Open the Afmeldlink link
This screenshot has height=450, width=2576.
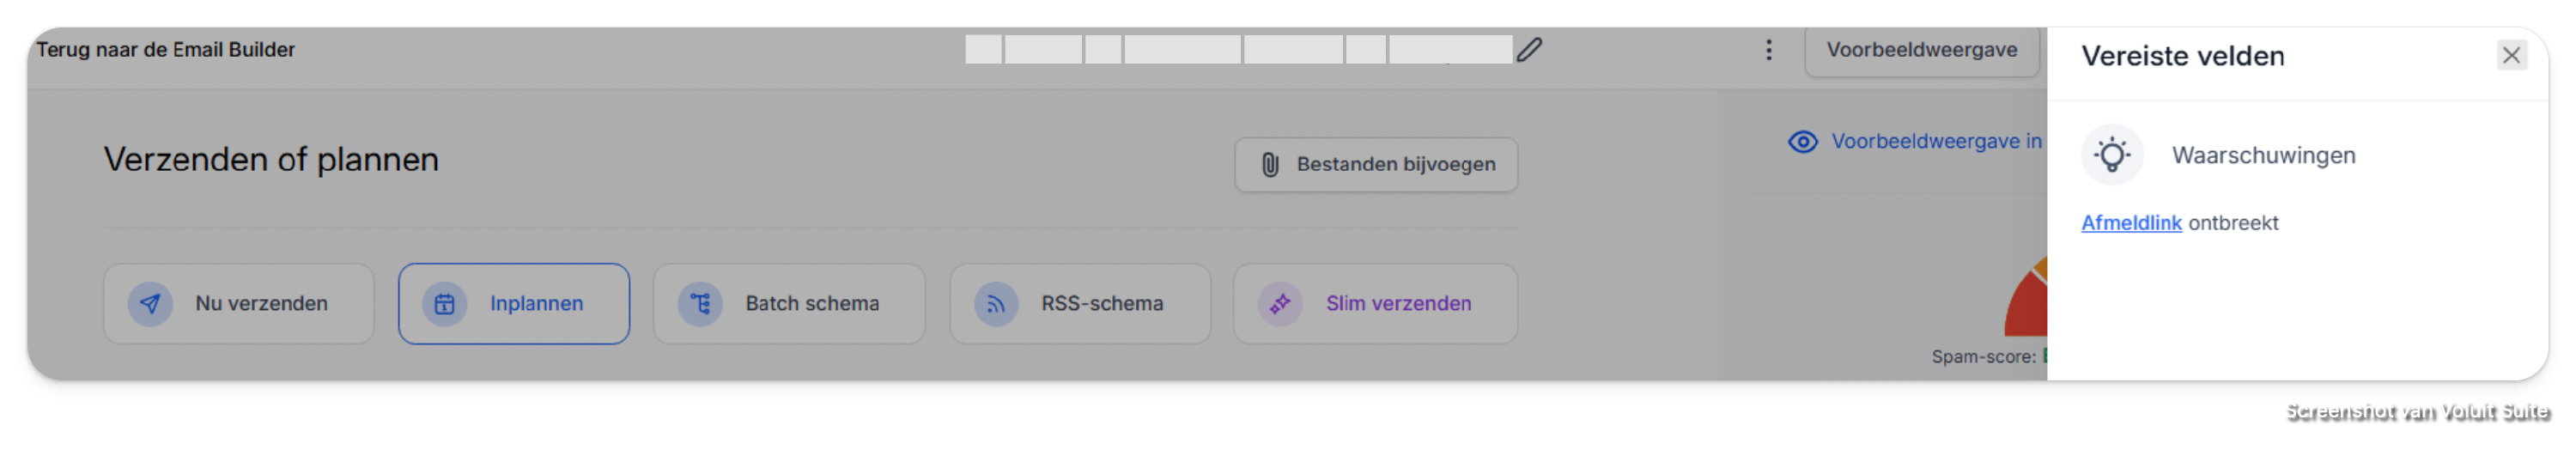[x=2131, y=223]
